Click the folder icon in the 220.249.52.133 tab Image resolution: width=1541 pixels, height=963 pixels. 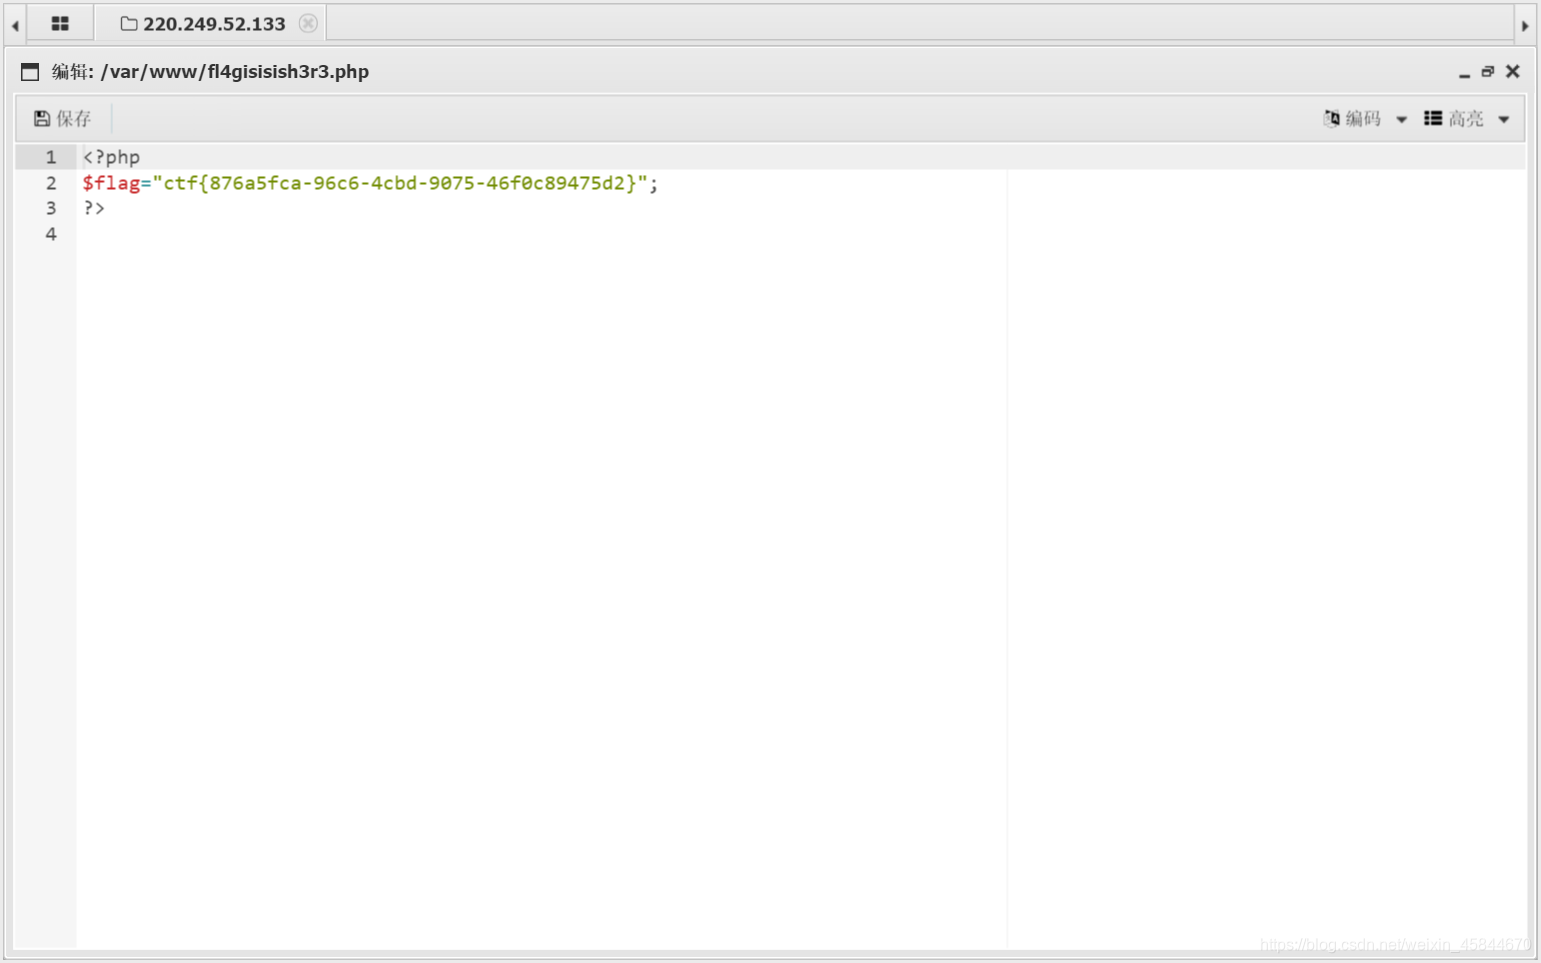(x=125, y=22)
